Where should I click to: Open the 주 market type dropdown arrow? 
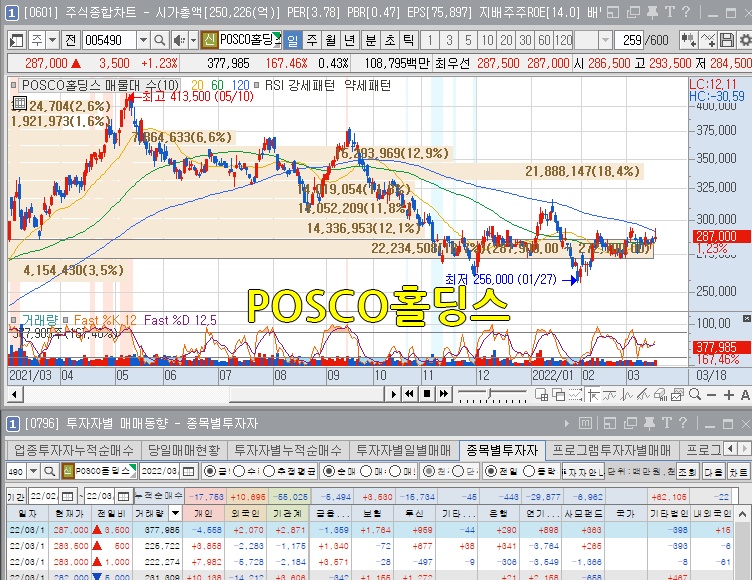(53, 40)
